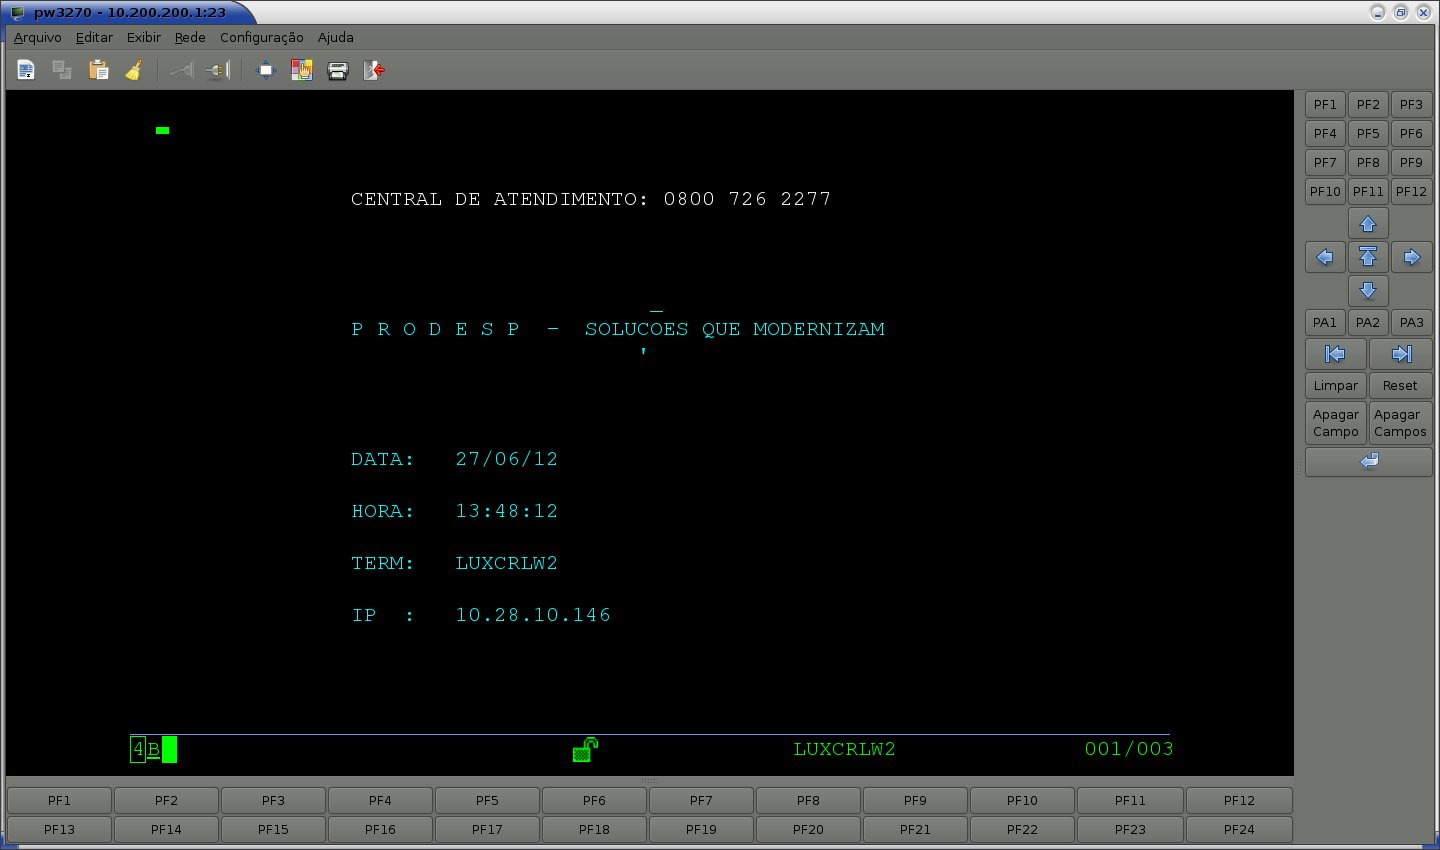Image resolution: width=1440 pixels, height=850 pixels.
Task: Click the previous field back-tab icon
Action: click(1335, 354)
